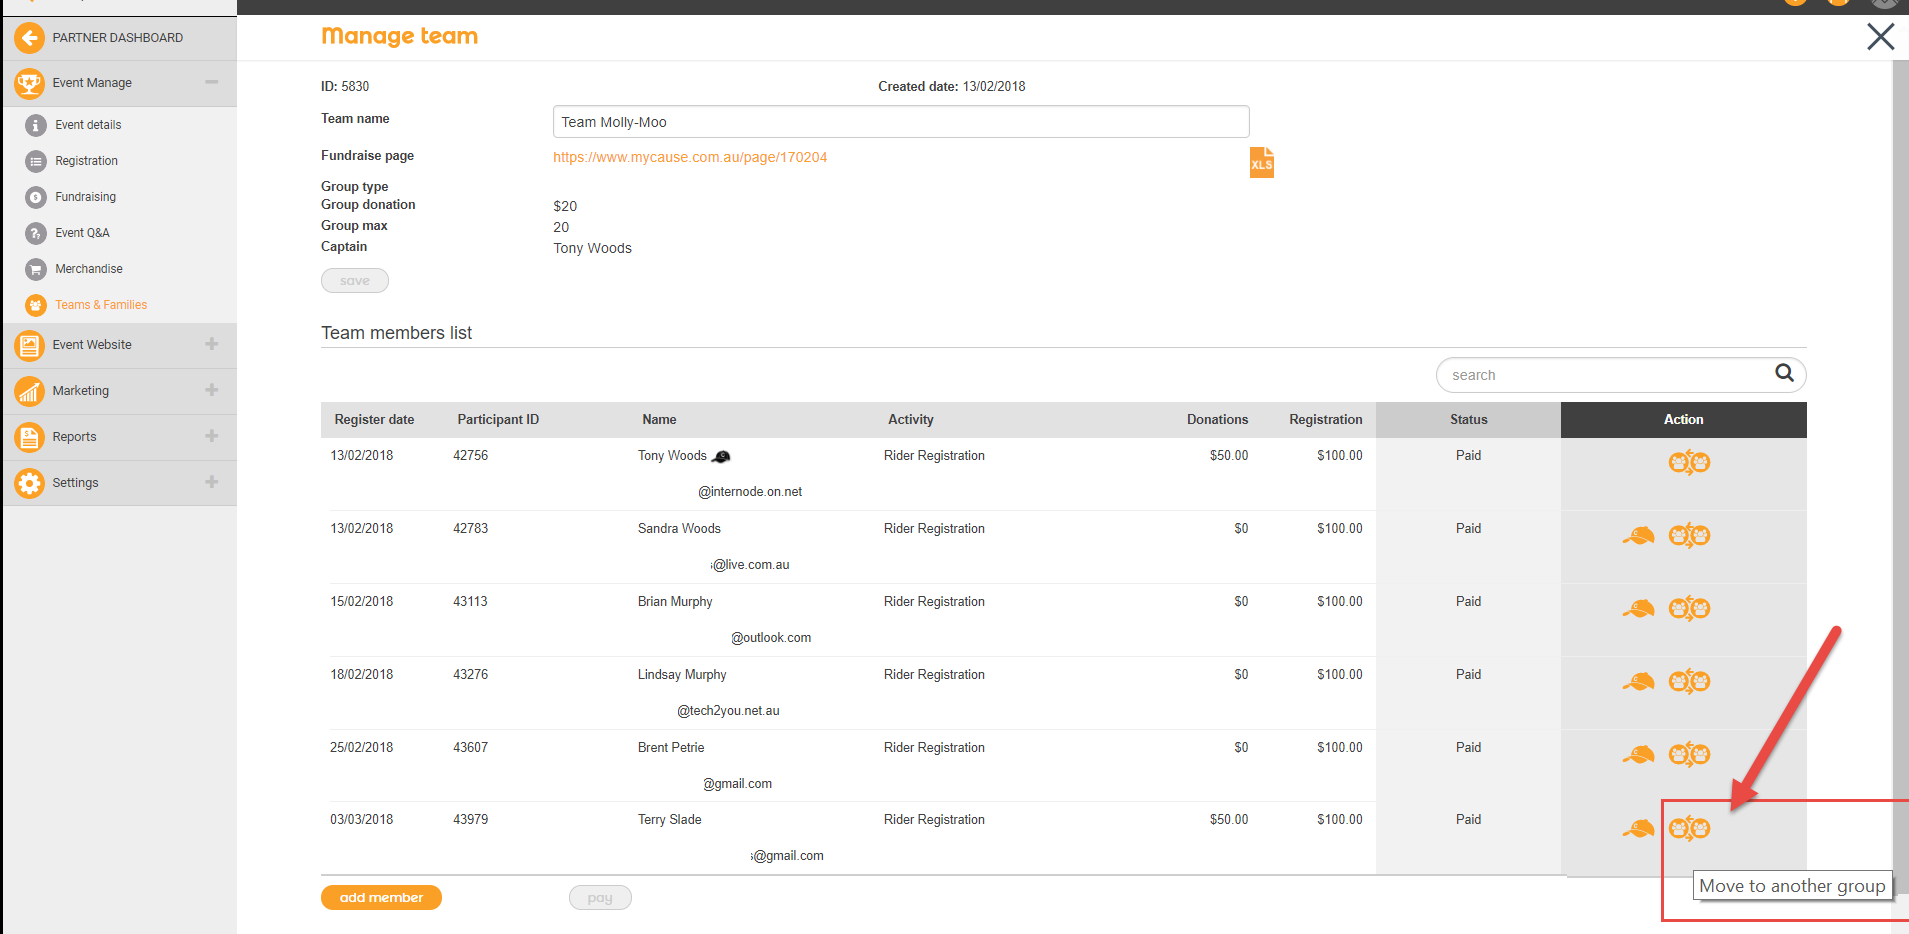The height and width of the screenshot is (934, 1909).
Task: Click the @tech2you.net.au email text
Action: coord(728,711)
